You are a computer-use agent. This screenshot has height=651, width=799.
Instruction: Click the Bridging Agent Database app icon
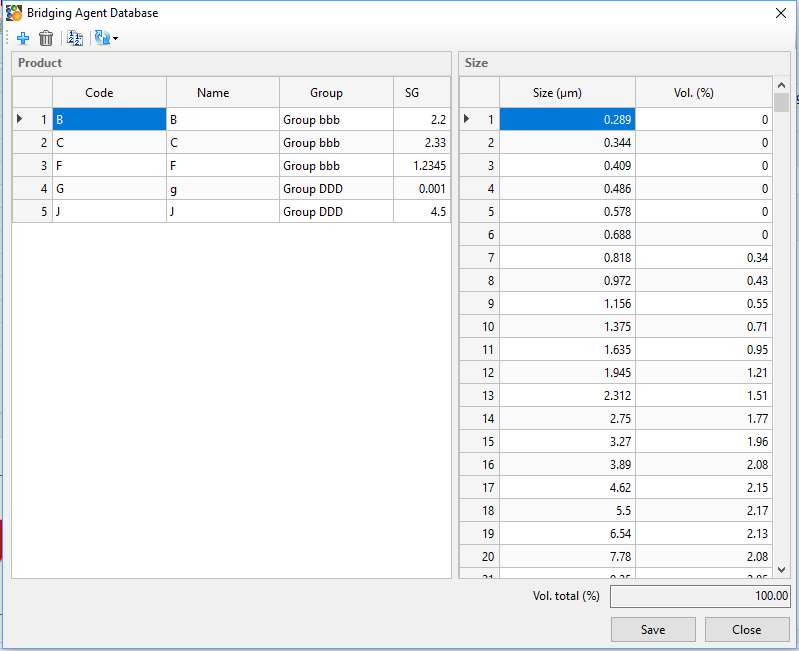(x=14, y=13)
